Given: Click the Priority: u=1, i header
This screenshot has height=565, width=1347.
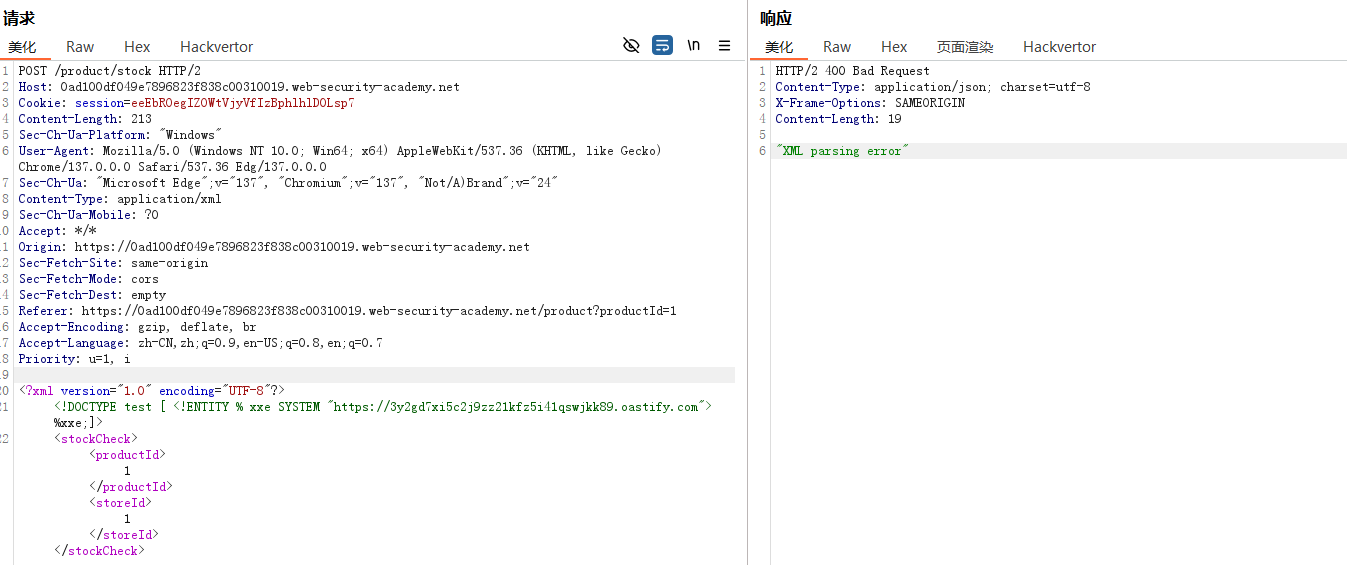Looking at the screenshot, I should point(74,359).
